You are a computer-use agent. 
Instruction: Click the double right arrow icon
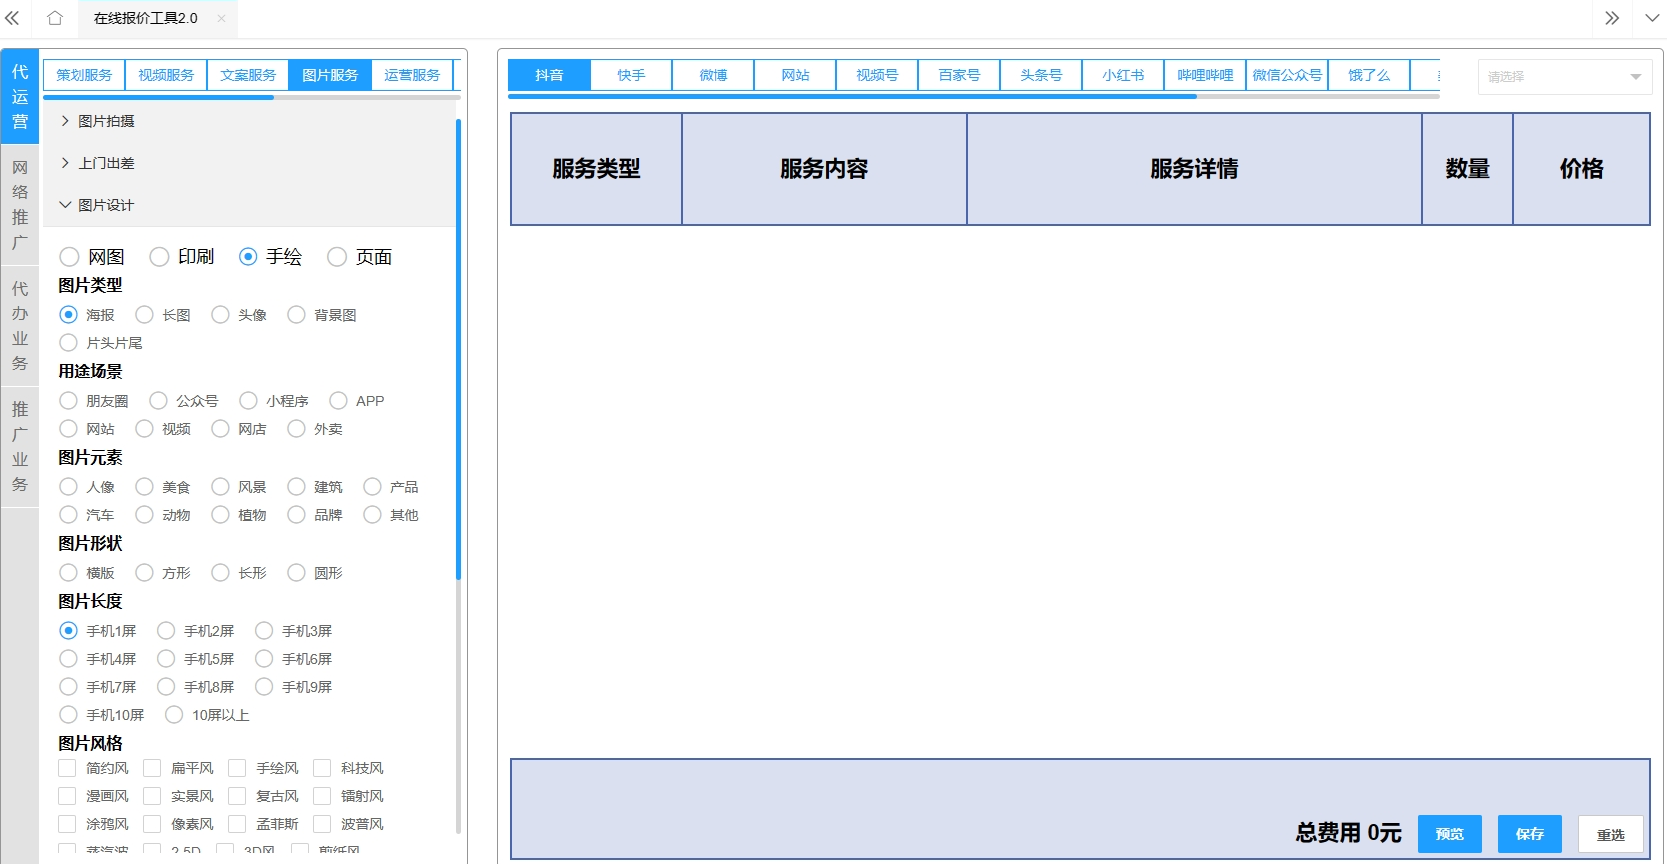coord(1611,18)
